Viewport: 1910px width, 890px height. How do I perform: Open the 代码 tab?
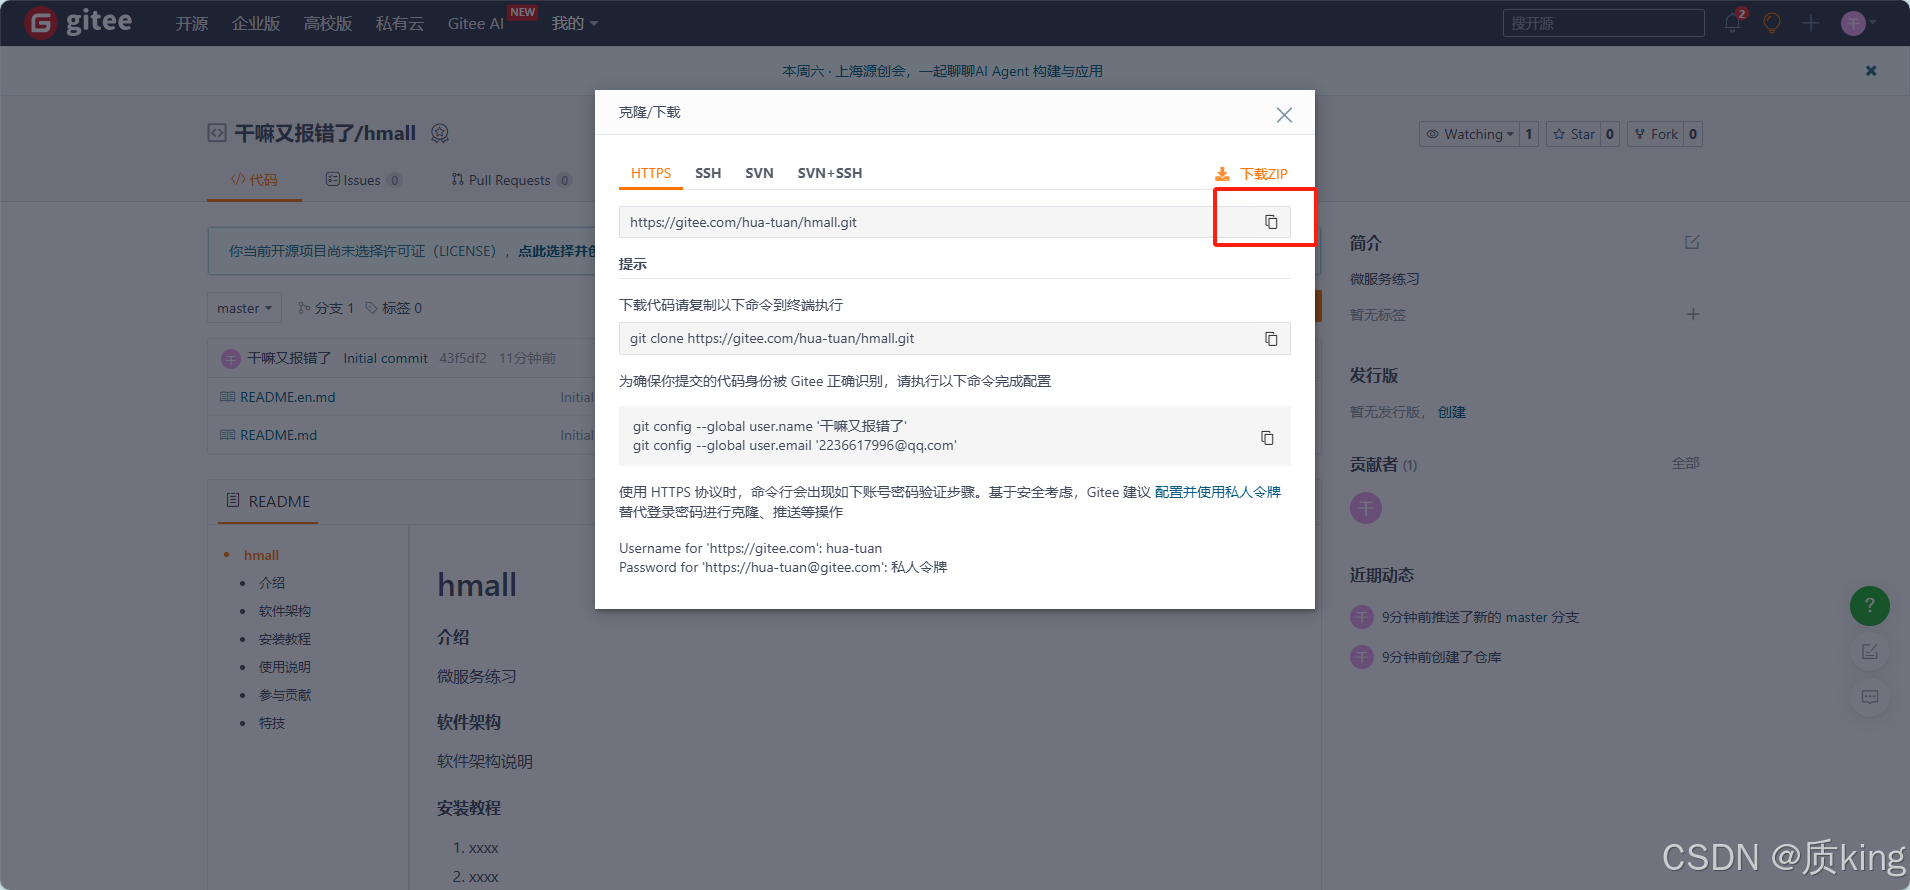254,180
